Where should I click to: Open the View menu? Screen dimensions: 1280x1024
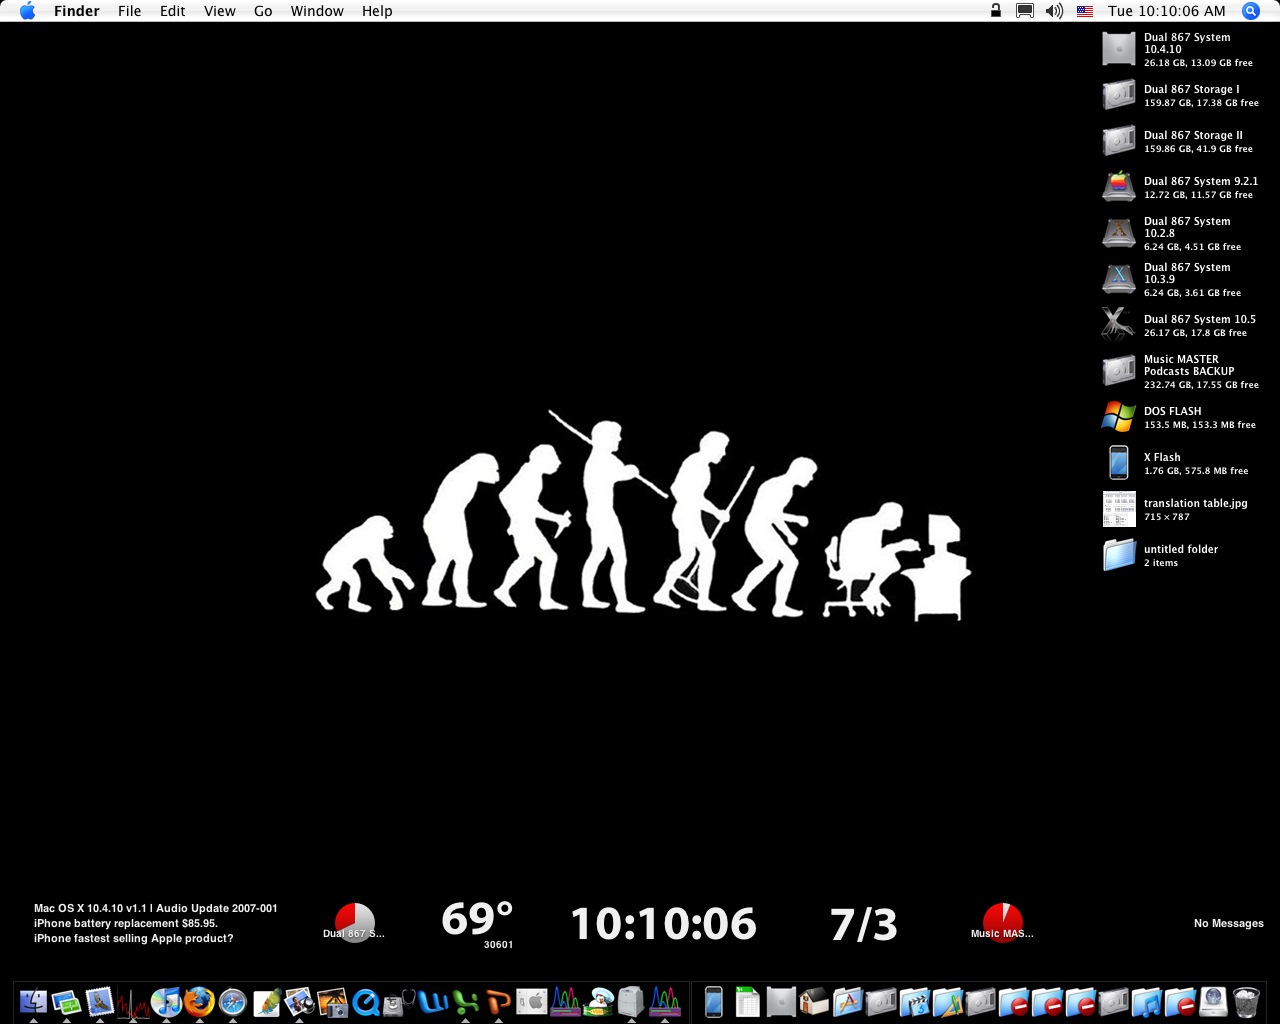[220, 11]
